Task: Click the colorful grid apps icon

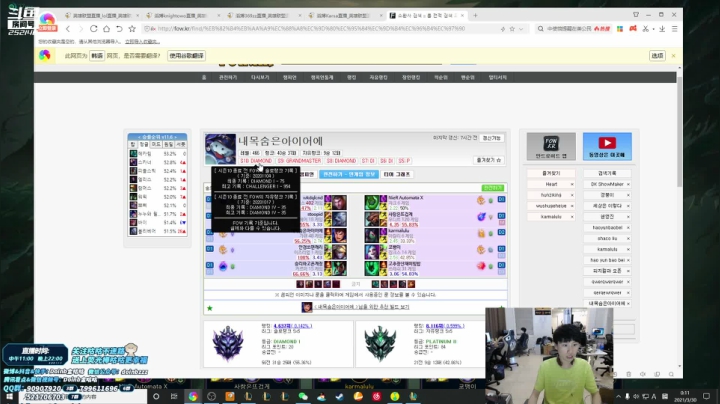Action: 620,29
